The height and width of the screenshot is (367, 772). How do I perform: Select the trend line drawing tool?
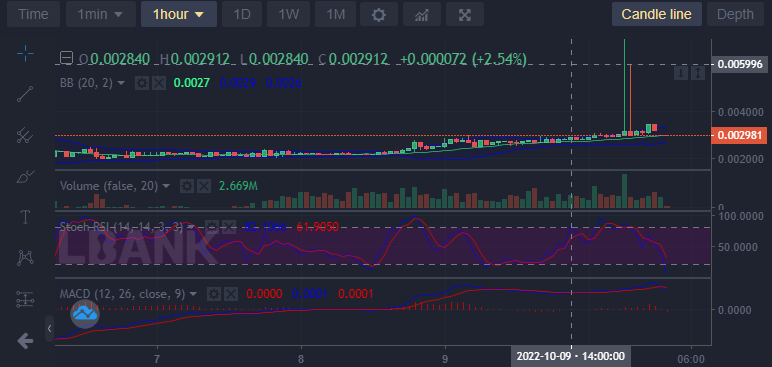[x=25, y=94]
